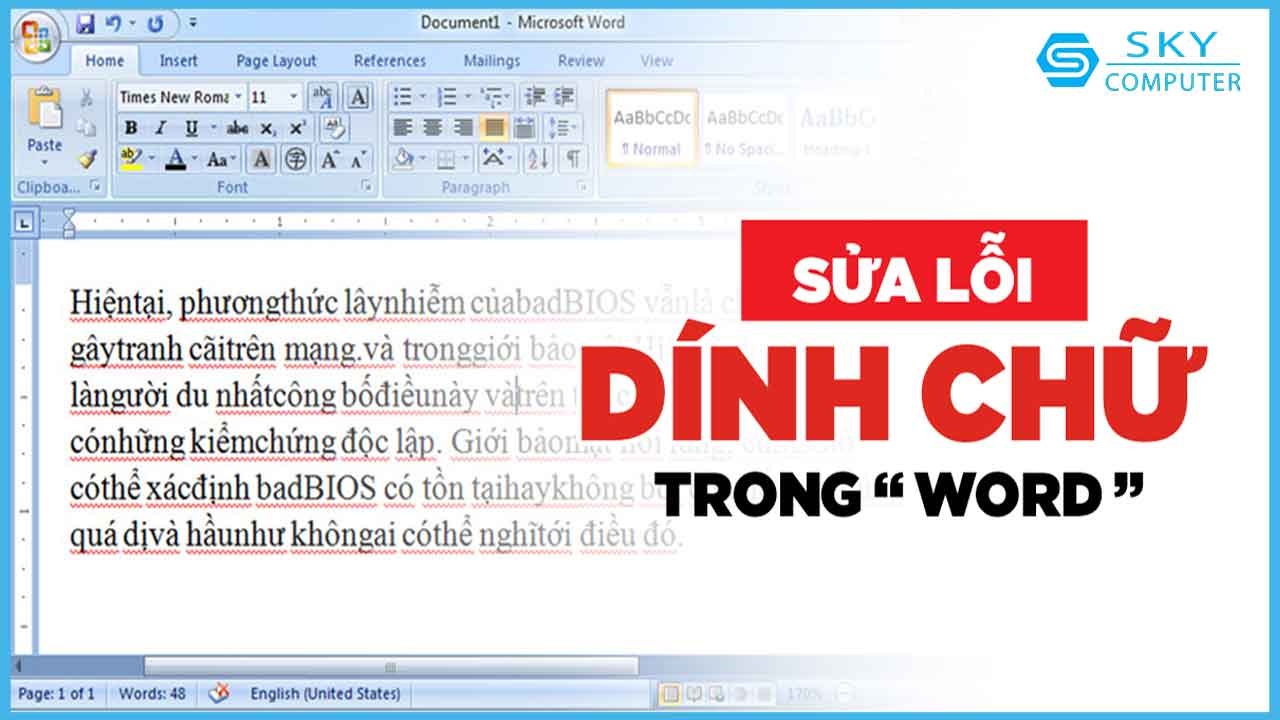1280x720 pixels.
Task: Sort the selected text alphabetically
Action: [537, 158]
